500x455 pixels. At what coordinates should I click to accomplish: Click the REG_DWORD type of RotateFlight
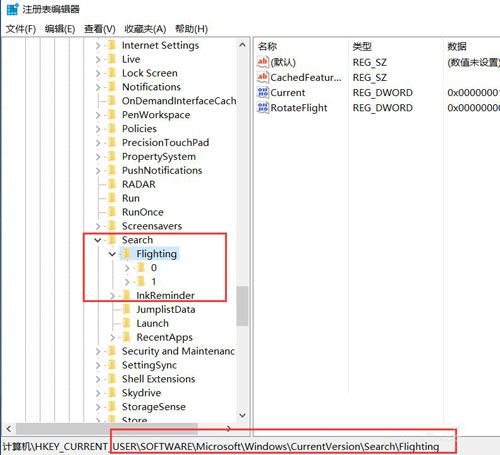coord(383,108)
